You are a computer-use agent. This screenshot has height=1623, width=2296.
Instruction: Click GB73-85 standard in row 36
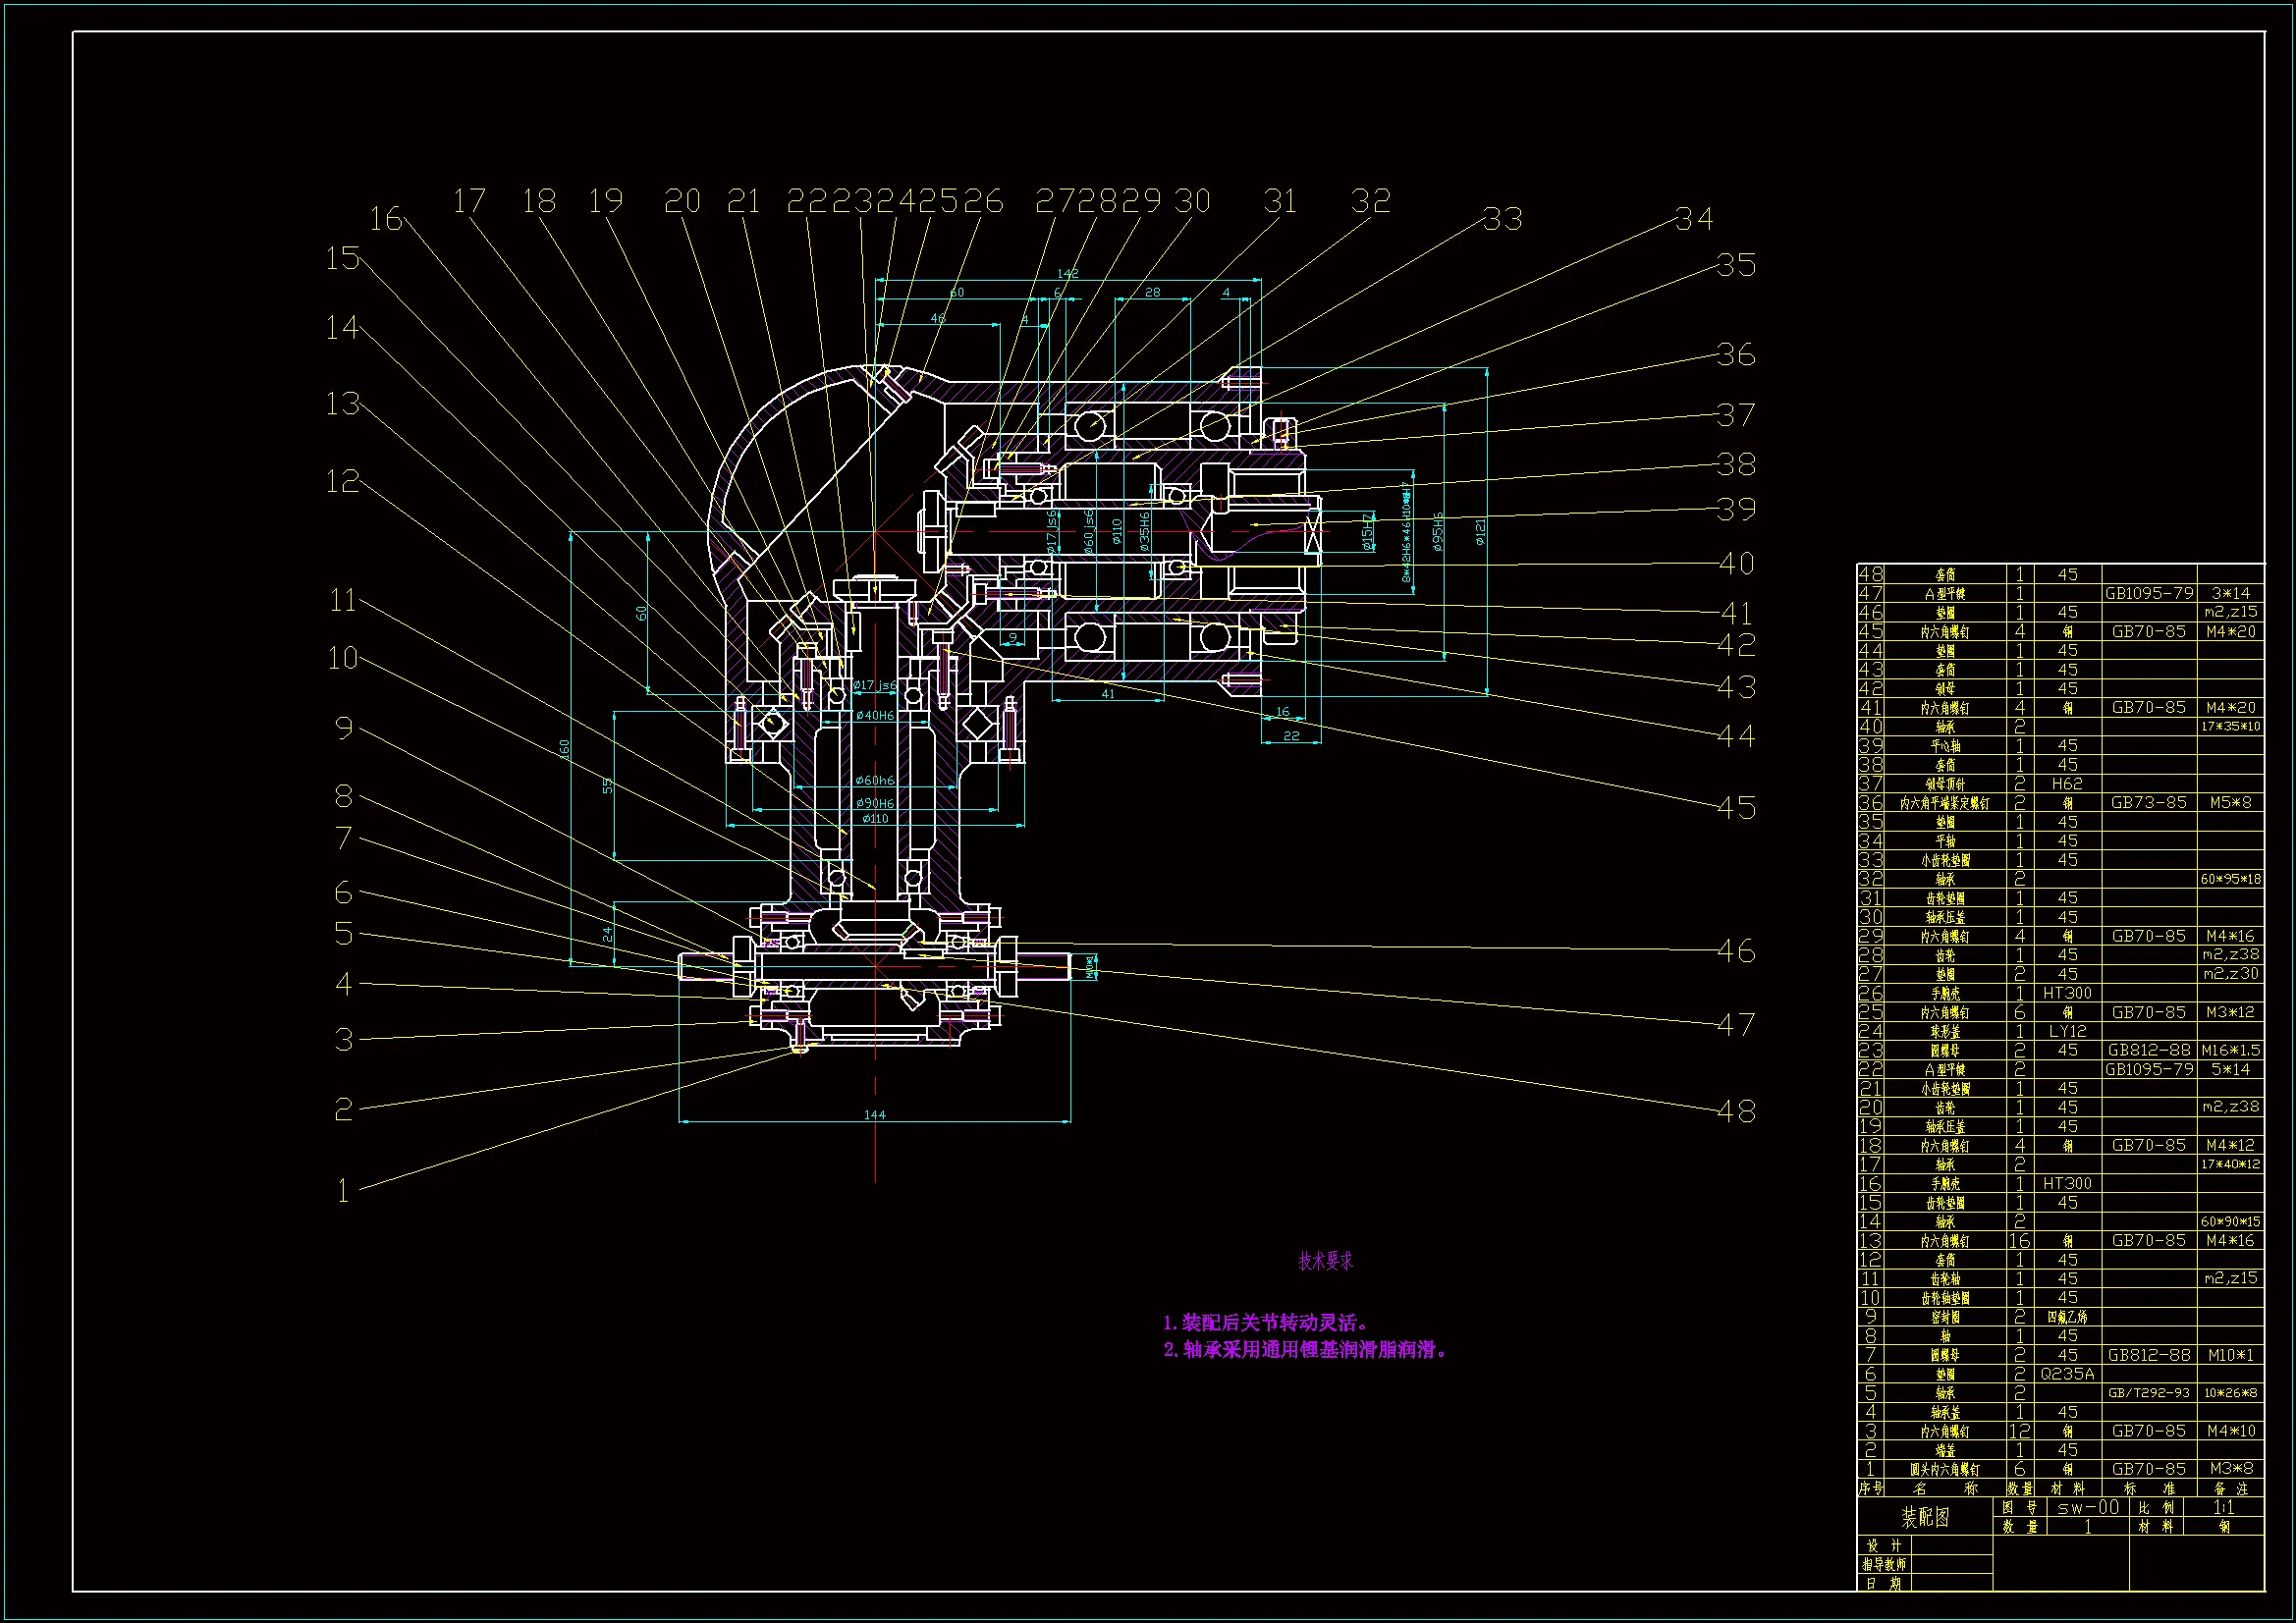(2148, 802)
